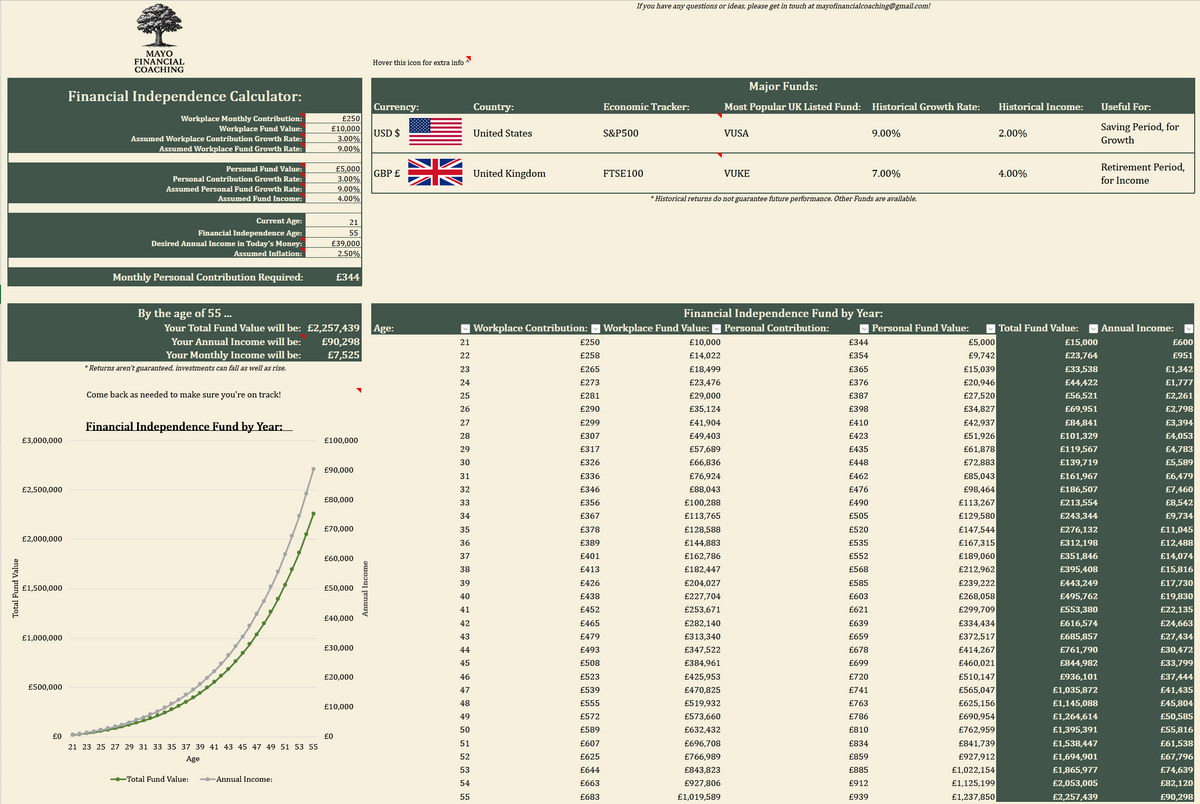The width and height of the screenshot is (1200, 804).
Task: Click the Monthly Personal Contribution Required £344 value
Action: tap(347, 277)
